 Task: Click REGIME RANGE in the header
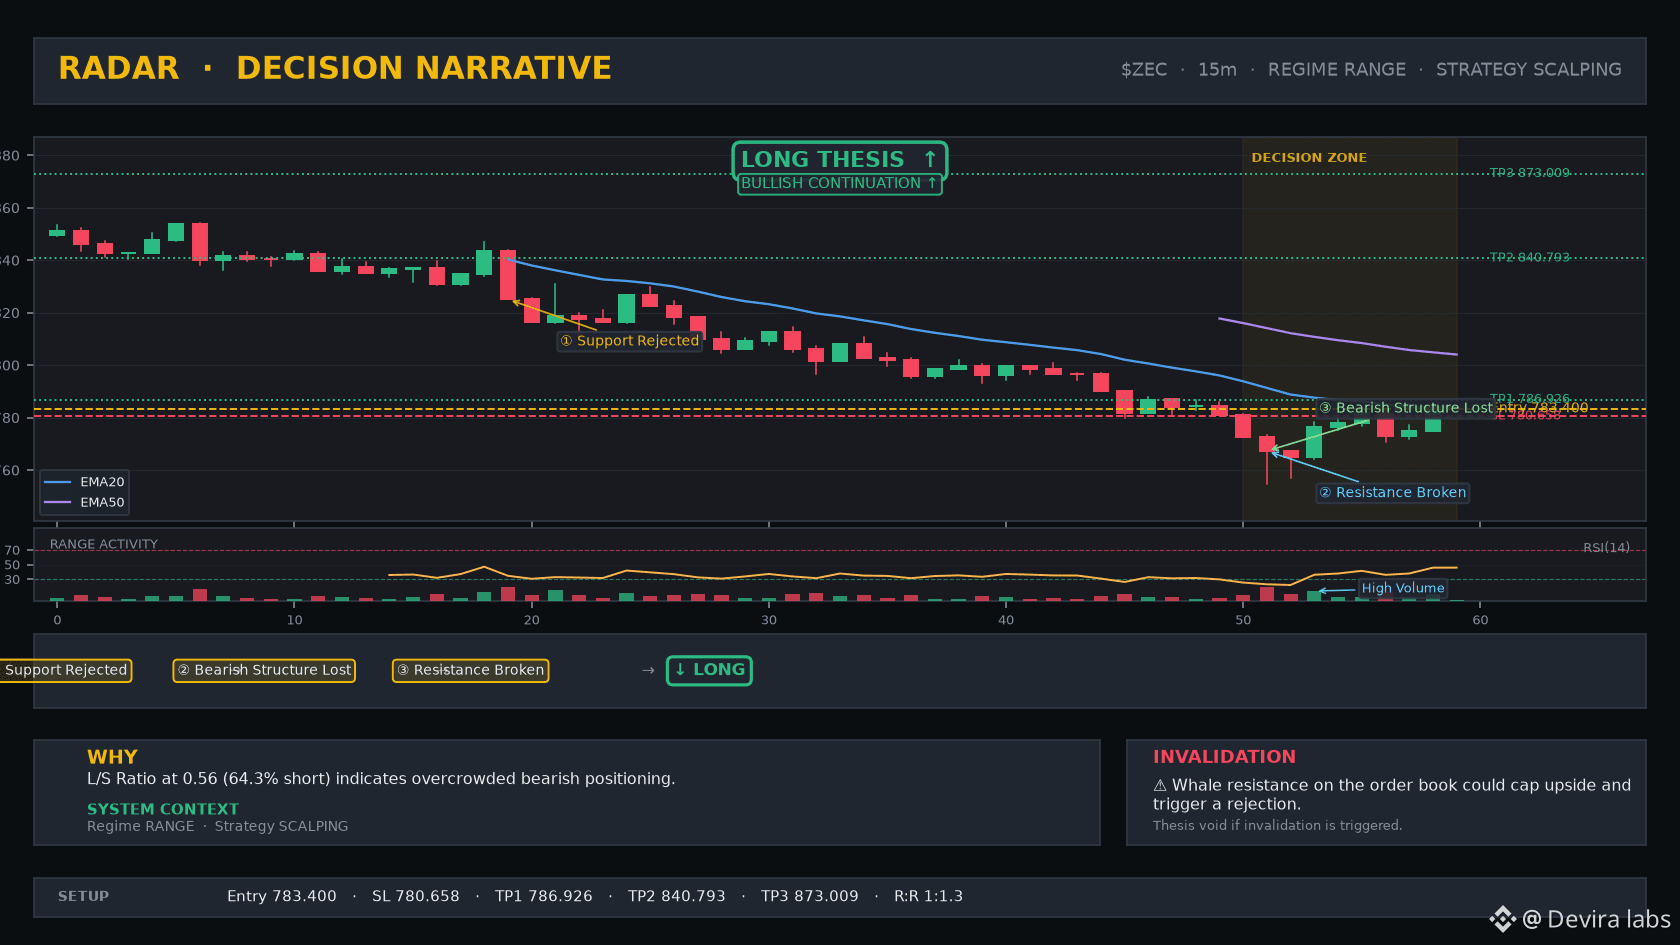(1337, 70)
